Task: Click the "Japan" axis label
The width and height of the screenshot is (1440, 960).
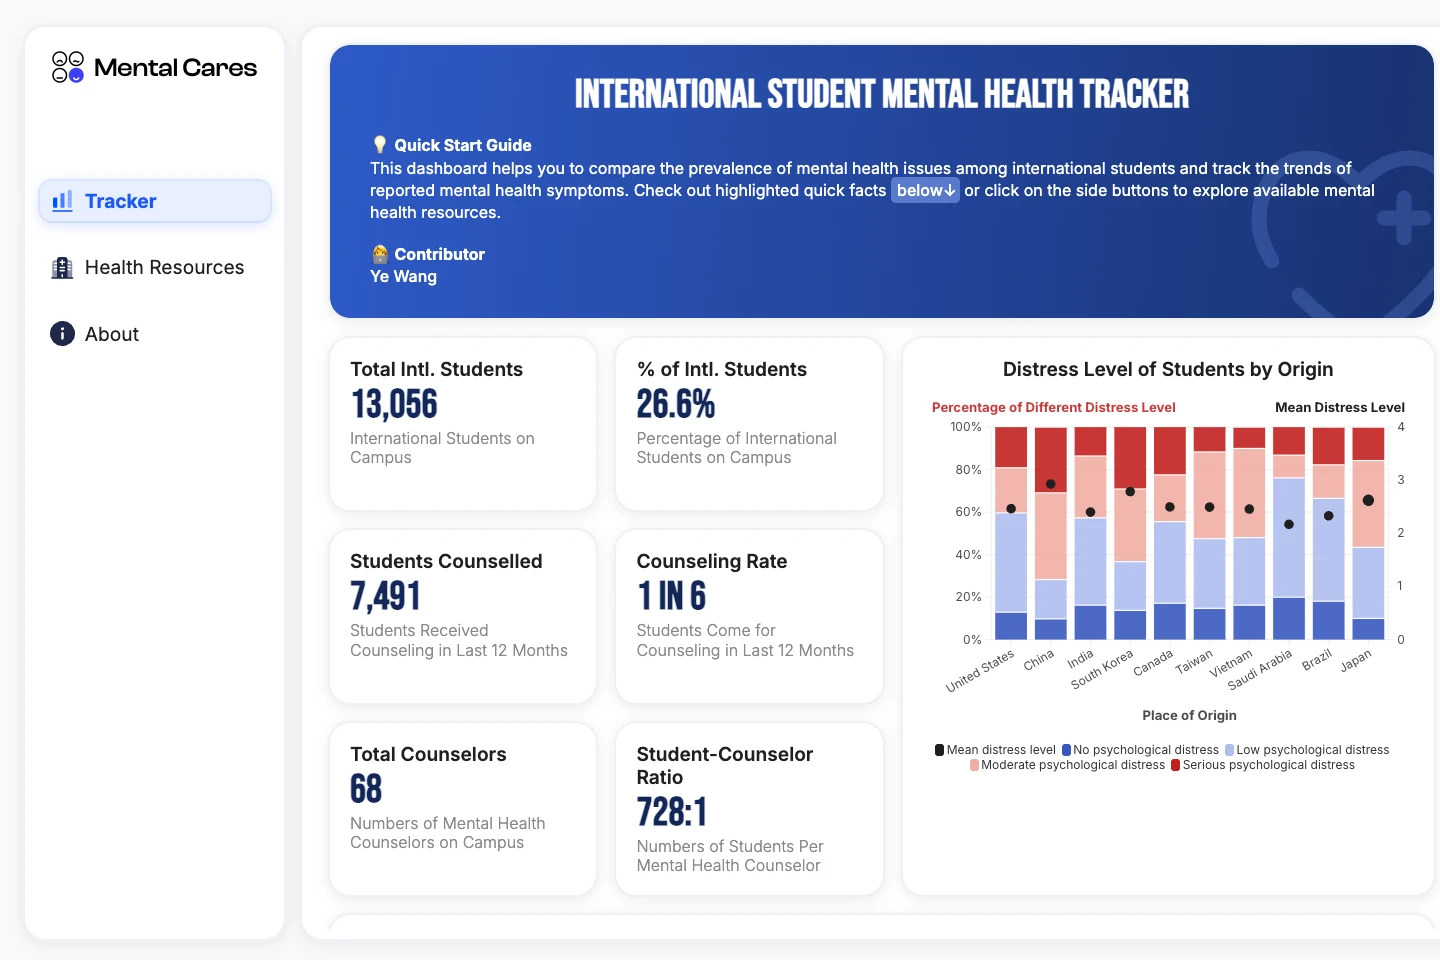Action: click(x=1356, y=661)
